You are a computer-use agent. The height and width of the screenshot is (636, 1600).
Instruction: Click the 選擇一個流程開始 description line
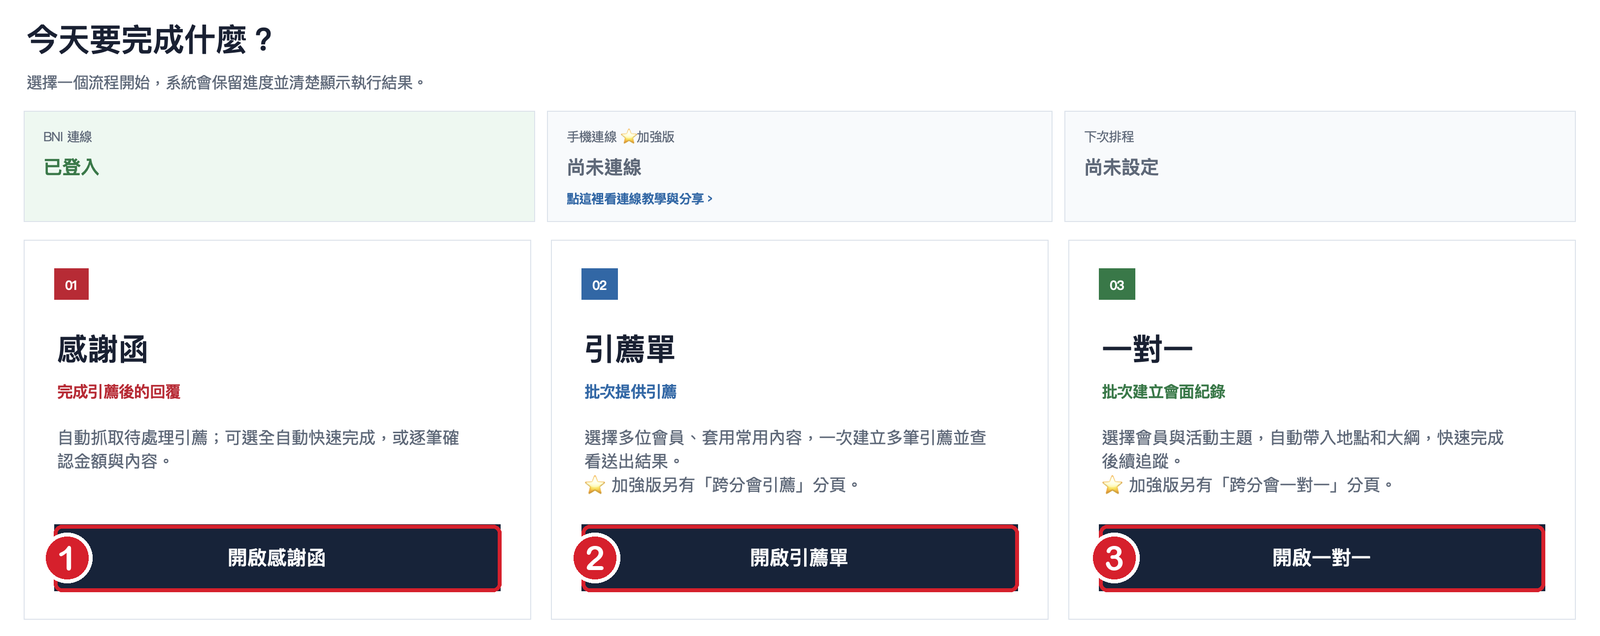coord(226,83)
